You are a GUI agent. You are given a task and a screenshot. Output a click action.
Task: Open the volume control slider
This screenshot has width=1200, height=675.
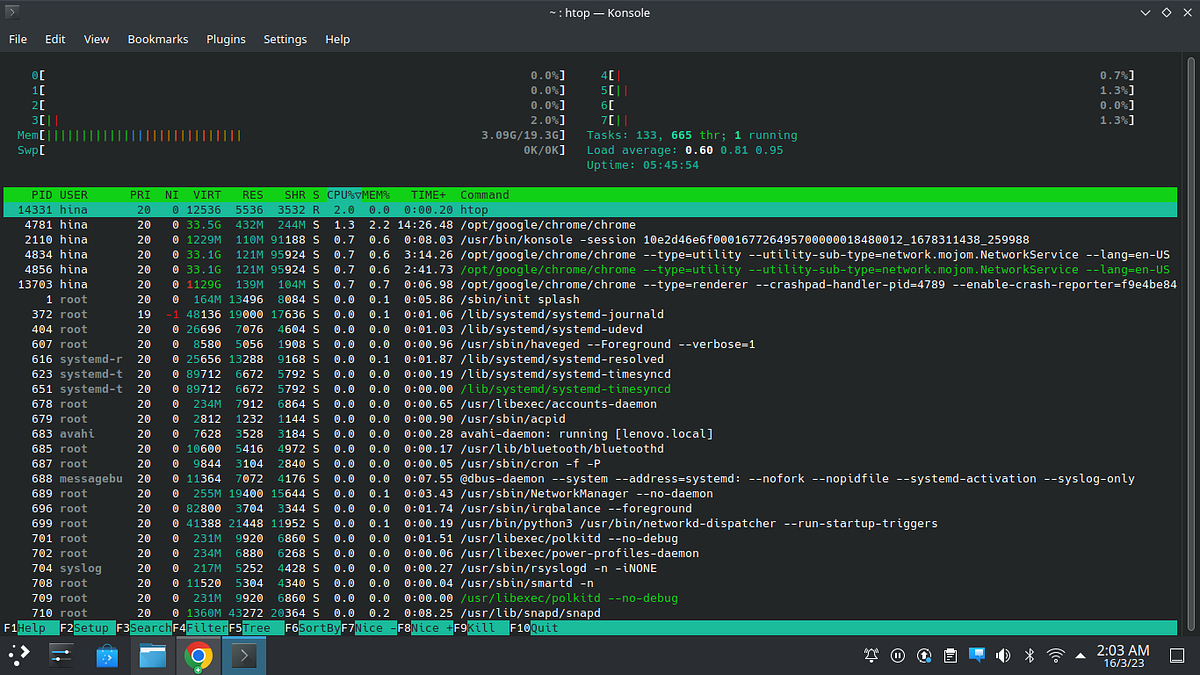coord(1003,655)
